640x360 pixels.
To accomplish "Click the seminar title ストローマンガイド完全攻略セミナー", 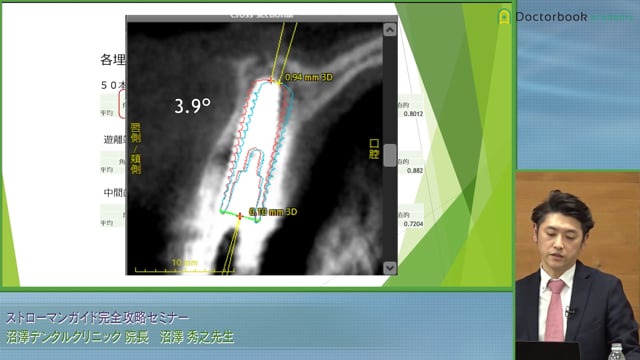I will point(97,318).
